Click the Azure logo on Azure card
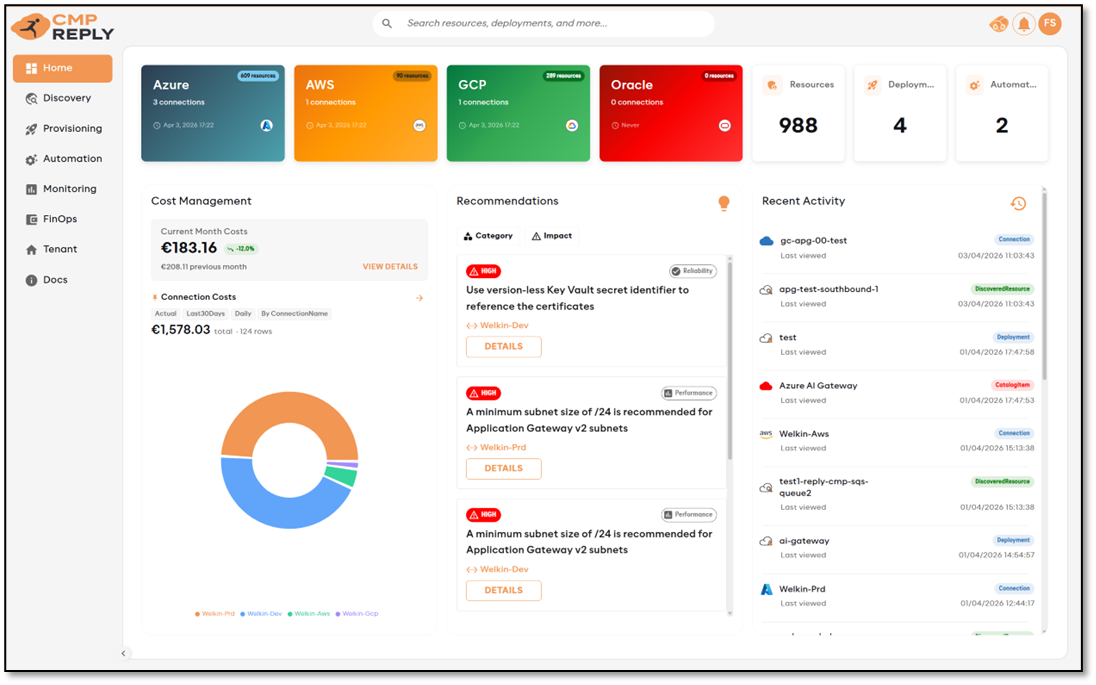The height and width of the screenshot is (685, 1096). click(x=267, y=126)
